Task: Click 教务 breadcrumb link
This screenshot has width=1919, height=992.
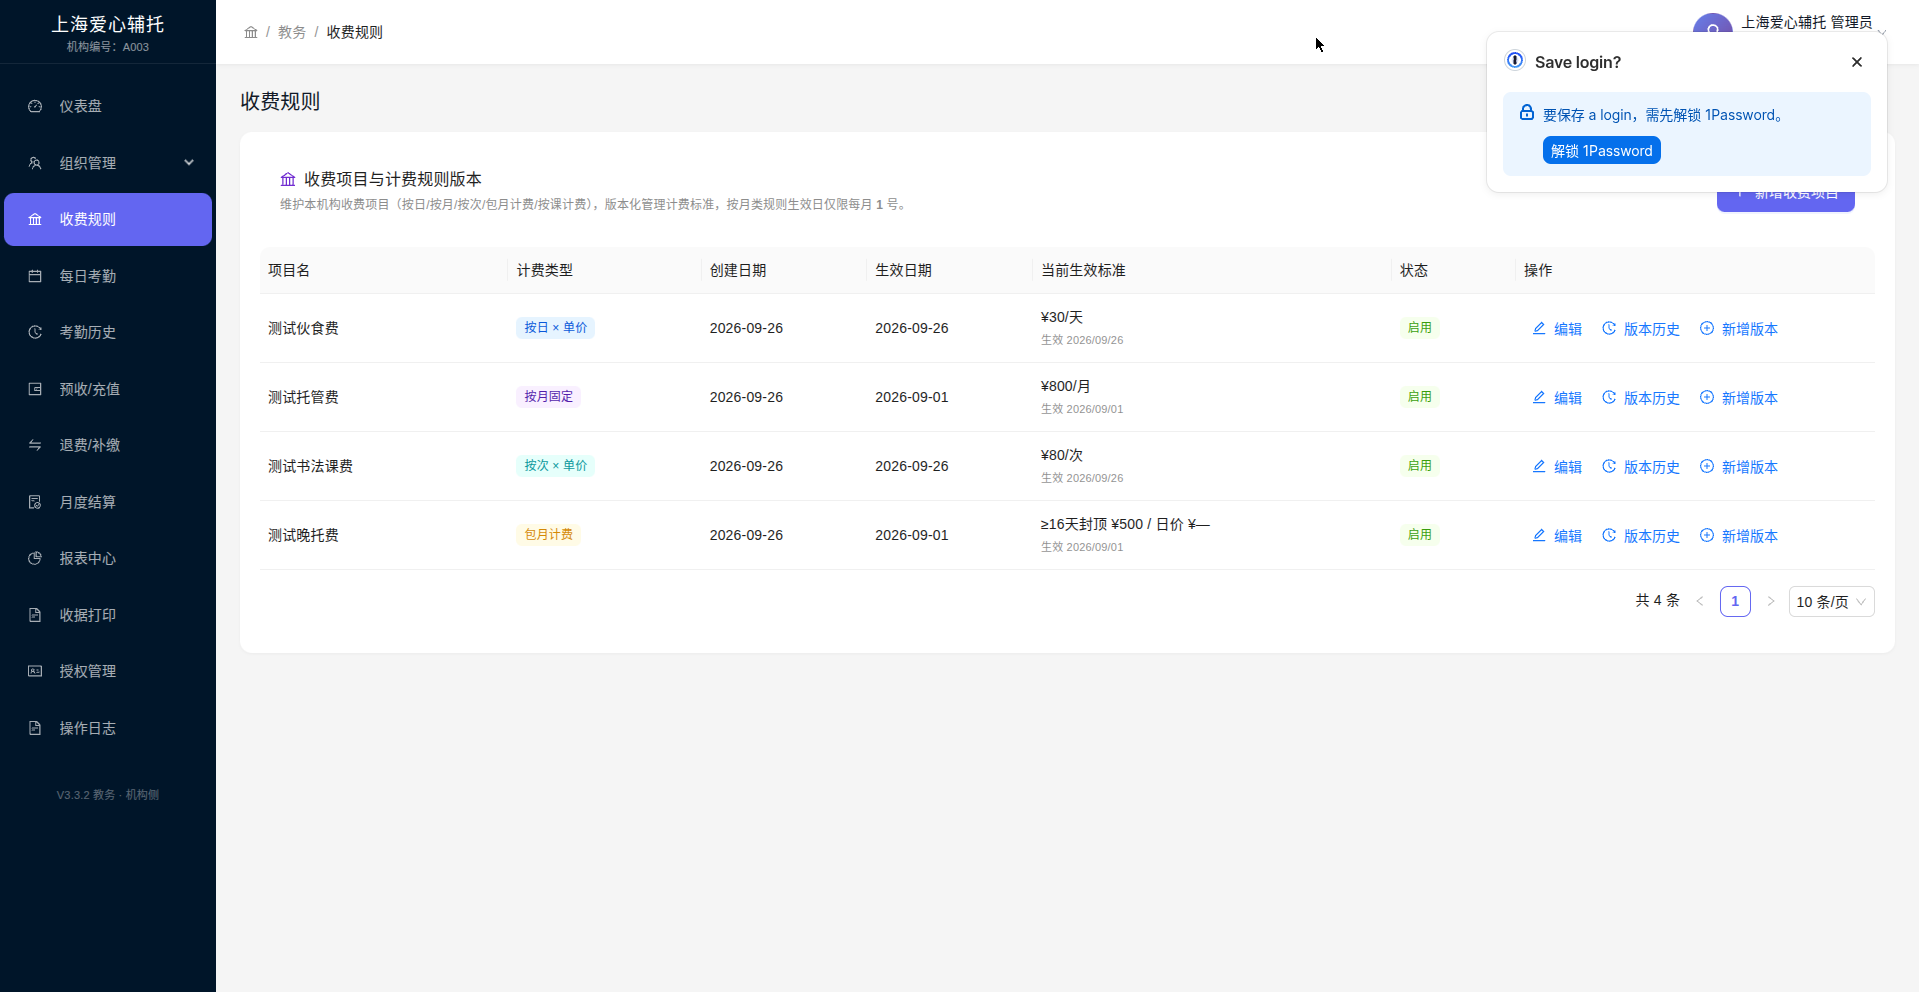Action: click(x=292, y=32)
